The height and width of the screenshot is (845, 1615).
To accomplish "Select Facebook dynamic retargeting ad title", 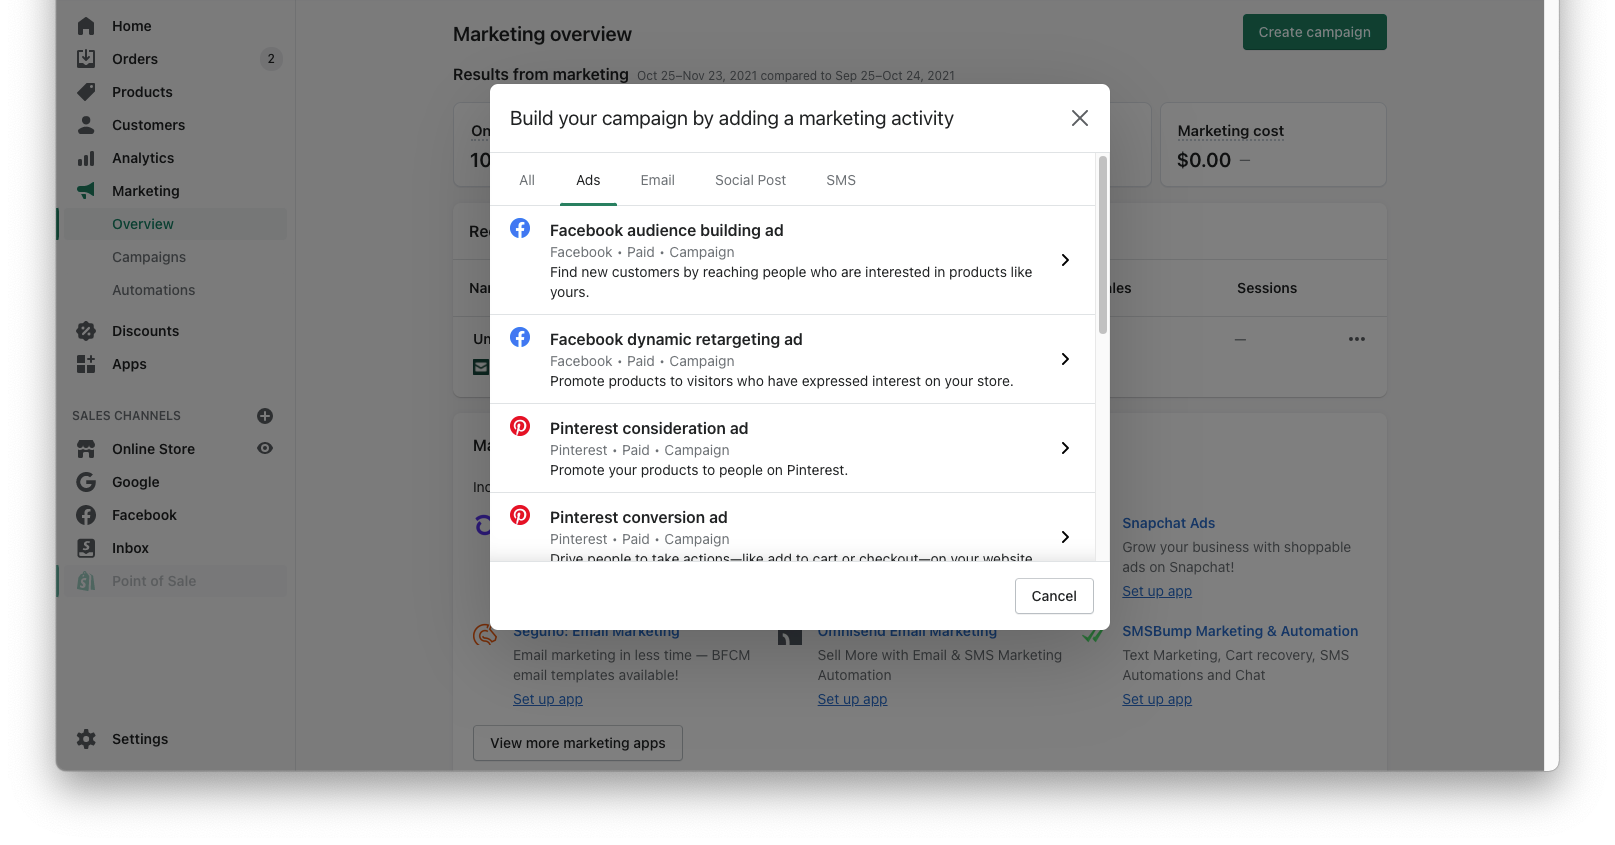I will [676, 339].
